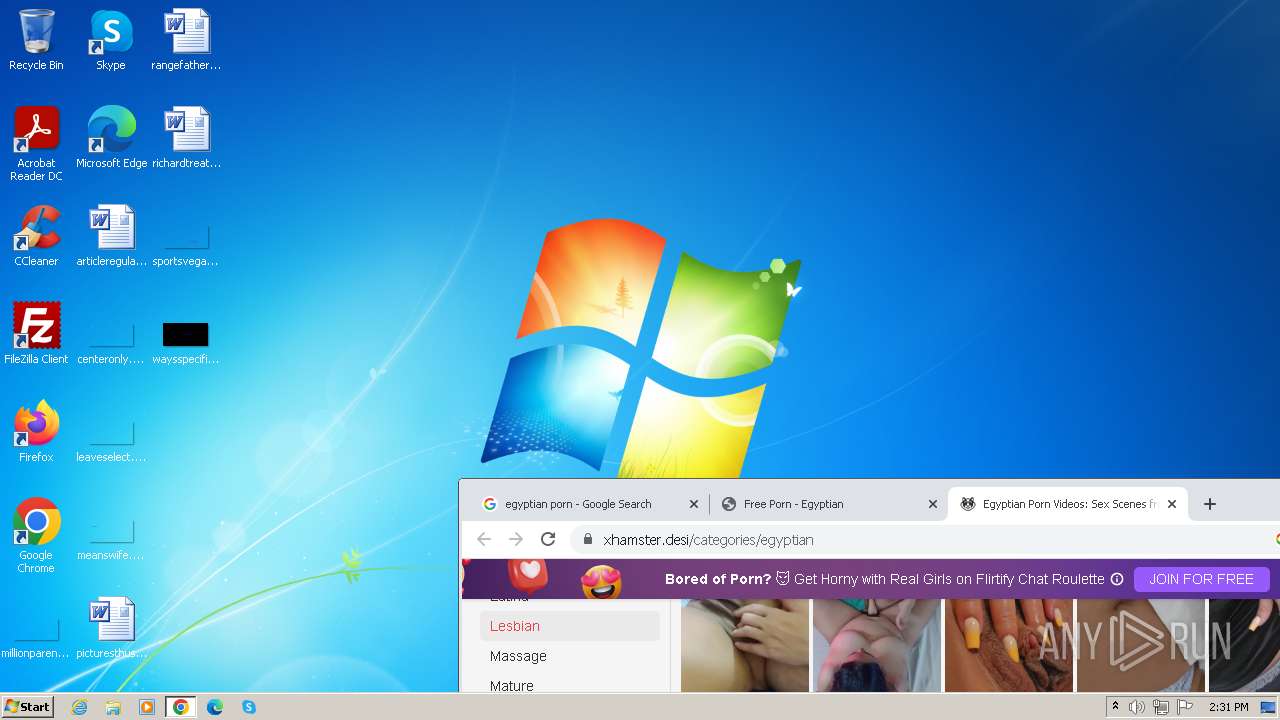Switch to Chrome via taskbar button

tap(181, 707)
